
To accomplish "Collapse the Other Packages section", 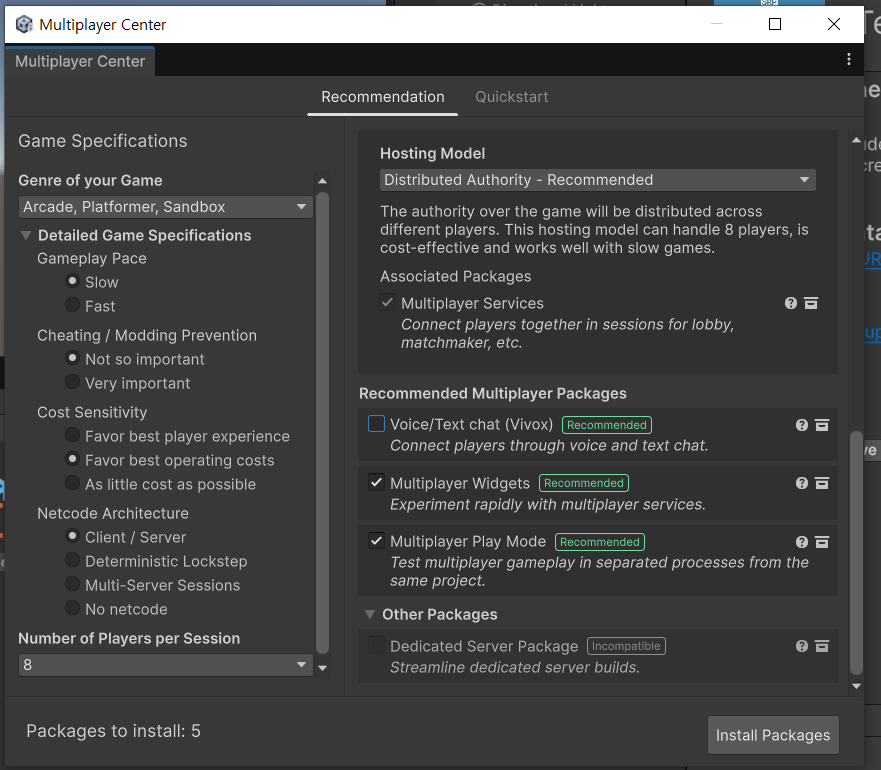I will pyautogui.click(x=370, y=615).
